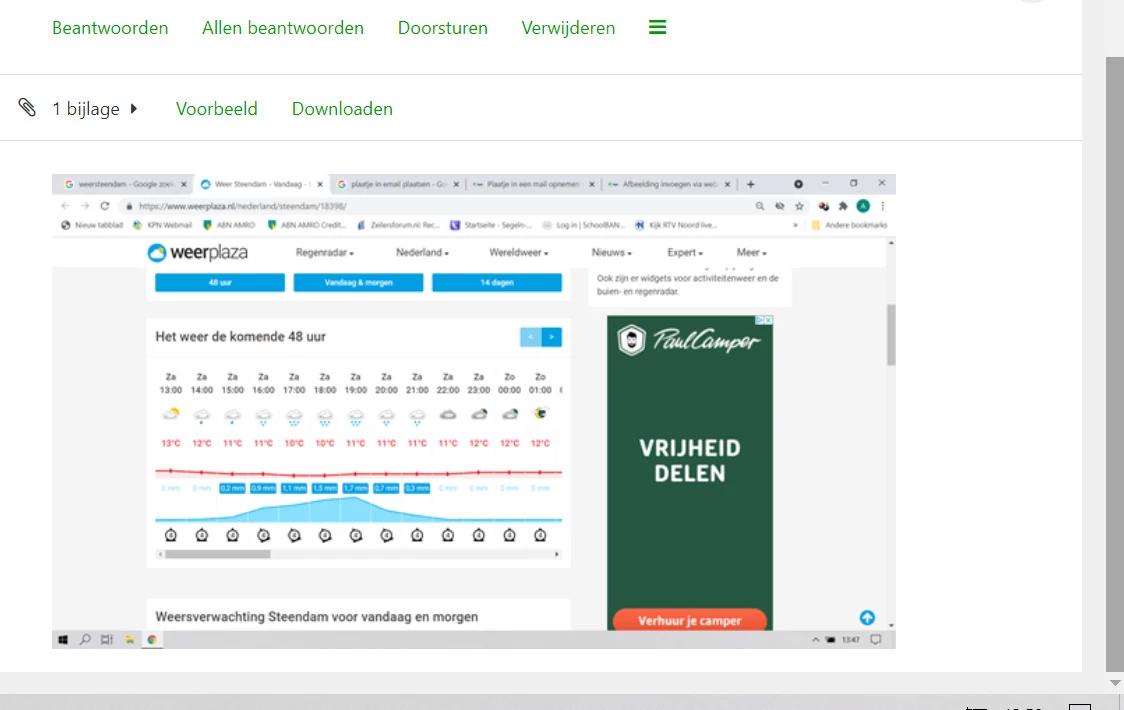1124x710 pixels.
Task: Download the attachment via Downloaden
Action: [x=342, y=108]
